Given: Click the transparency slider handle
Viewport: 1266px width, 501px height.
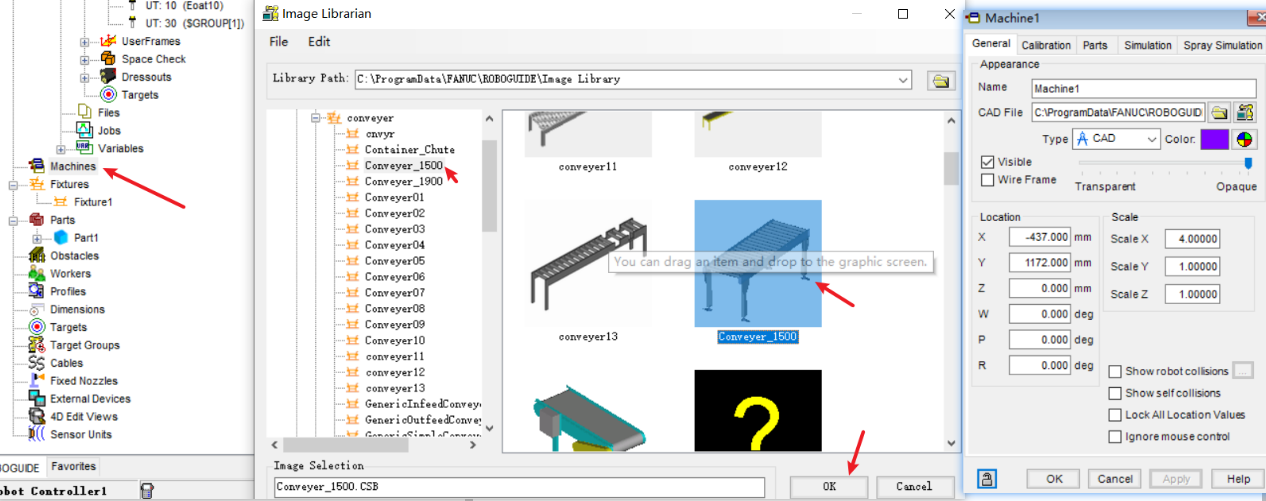Looking at the screenshot, I should [1247, 163].
